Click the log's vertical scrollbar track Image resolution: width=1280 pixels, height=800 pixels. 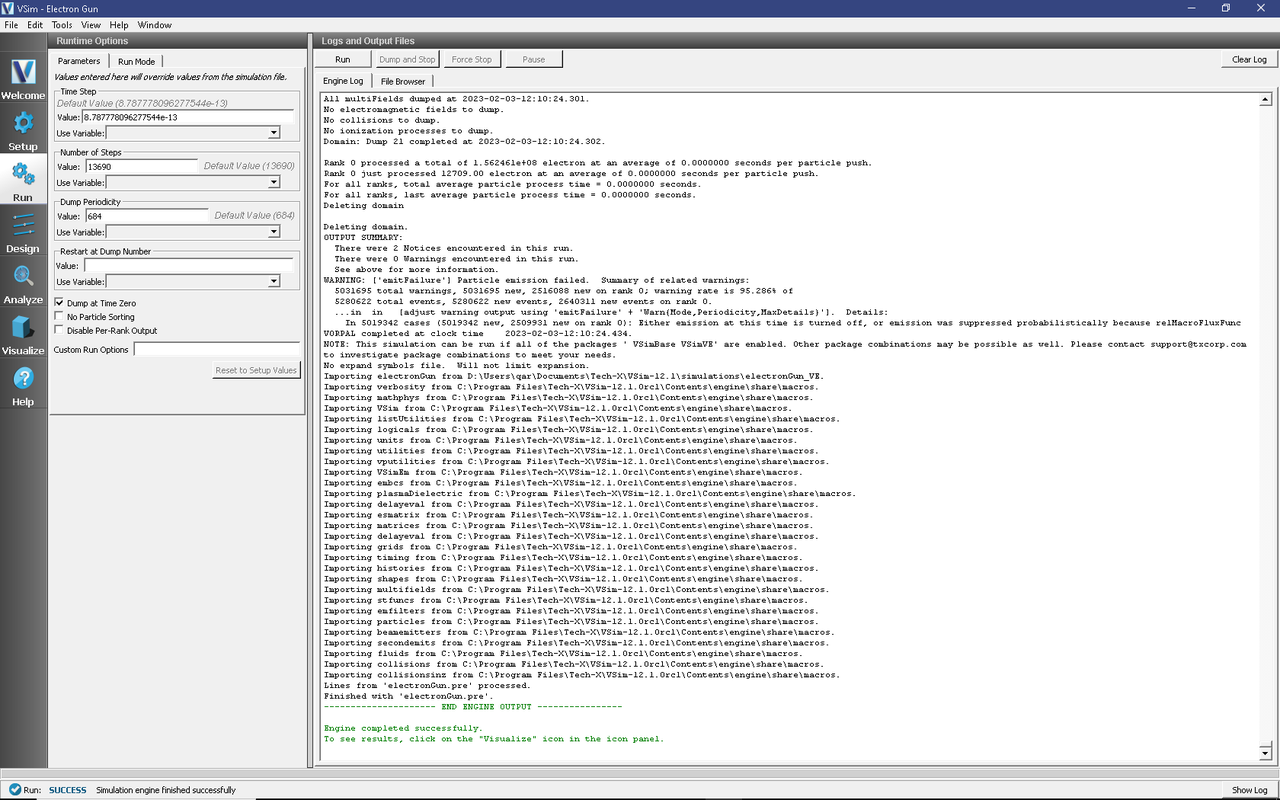(x=1265, y=420)
